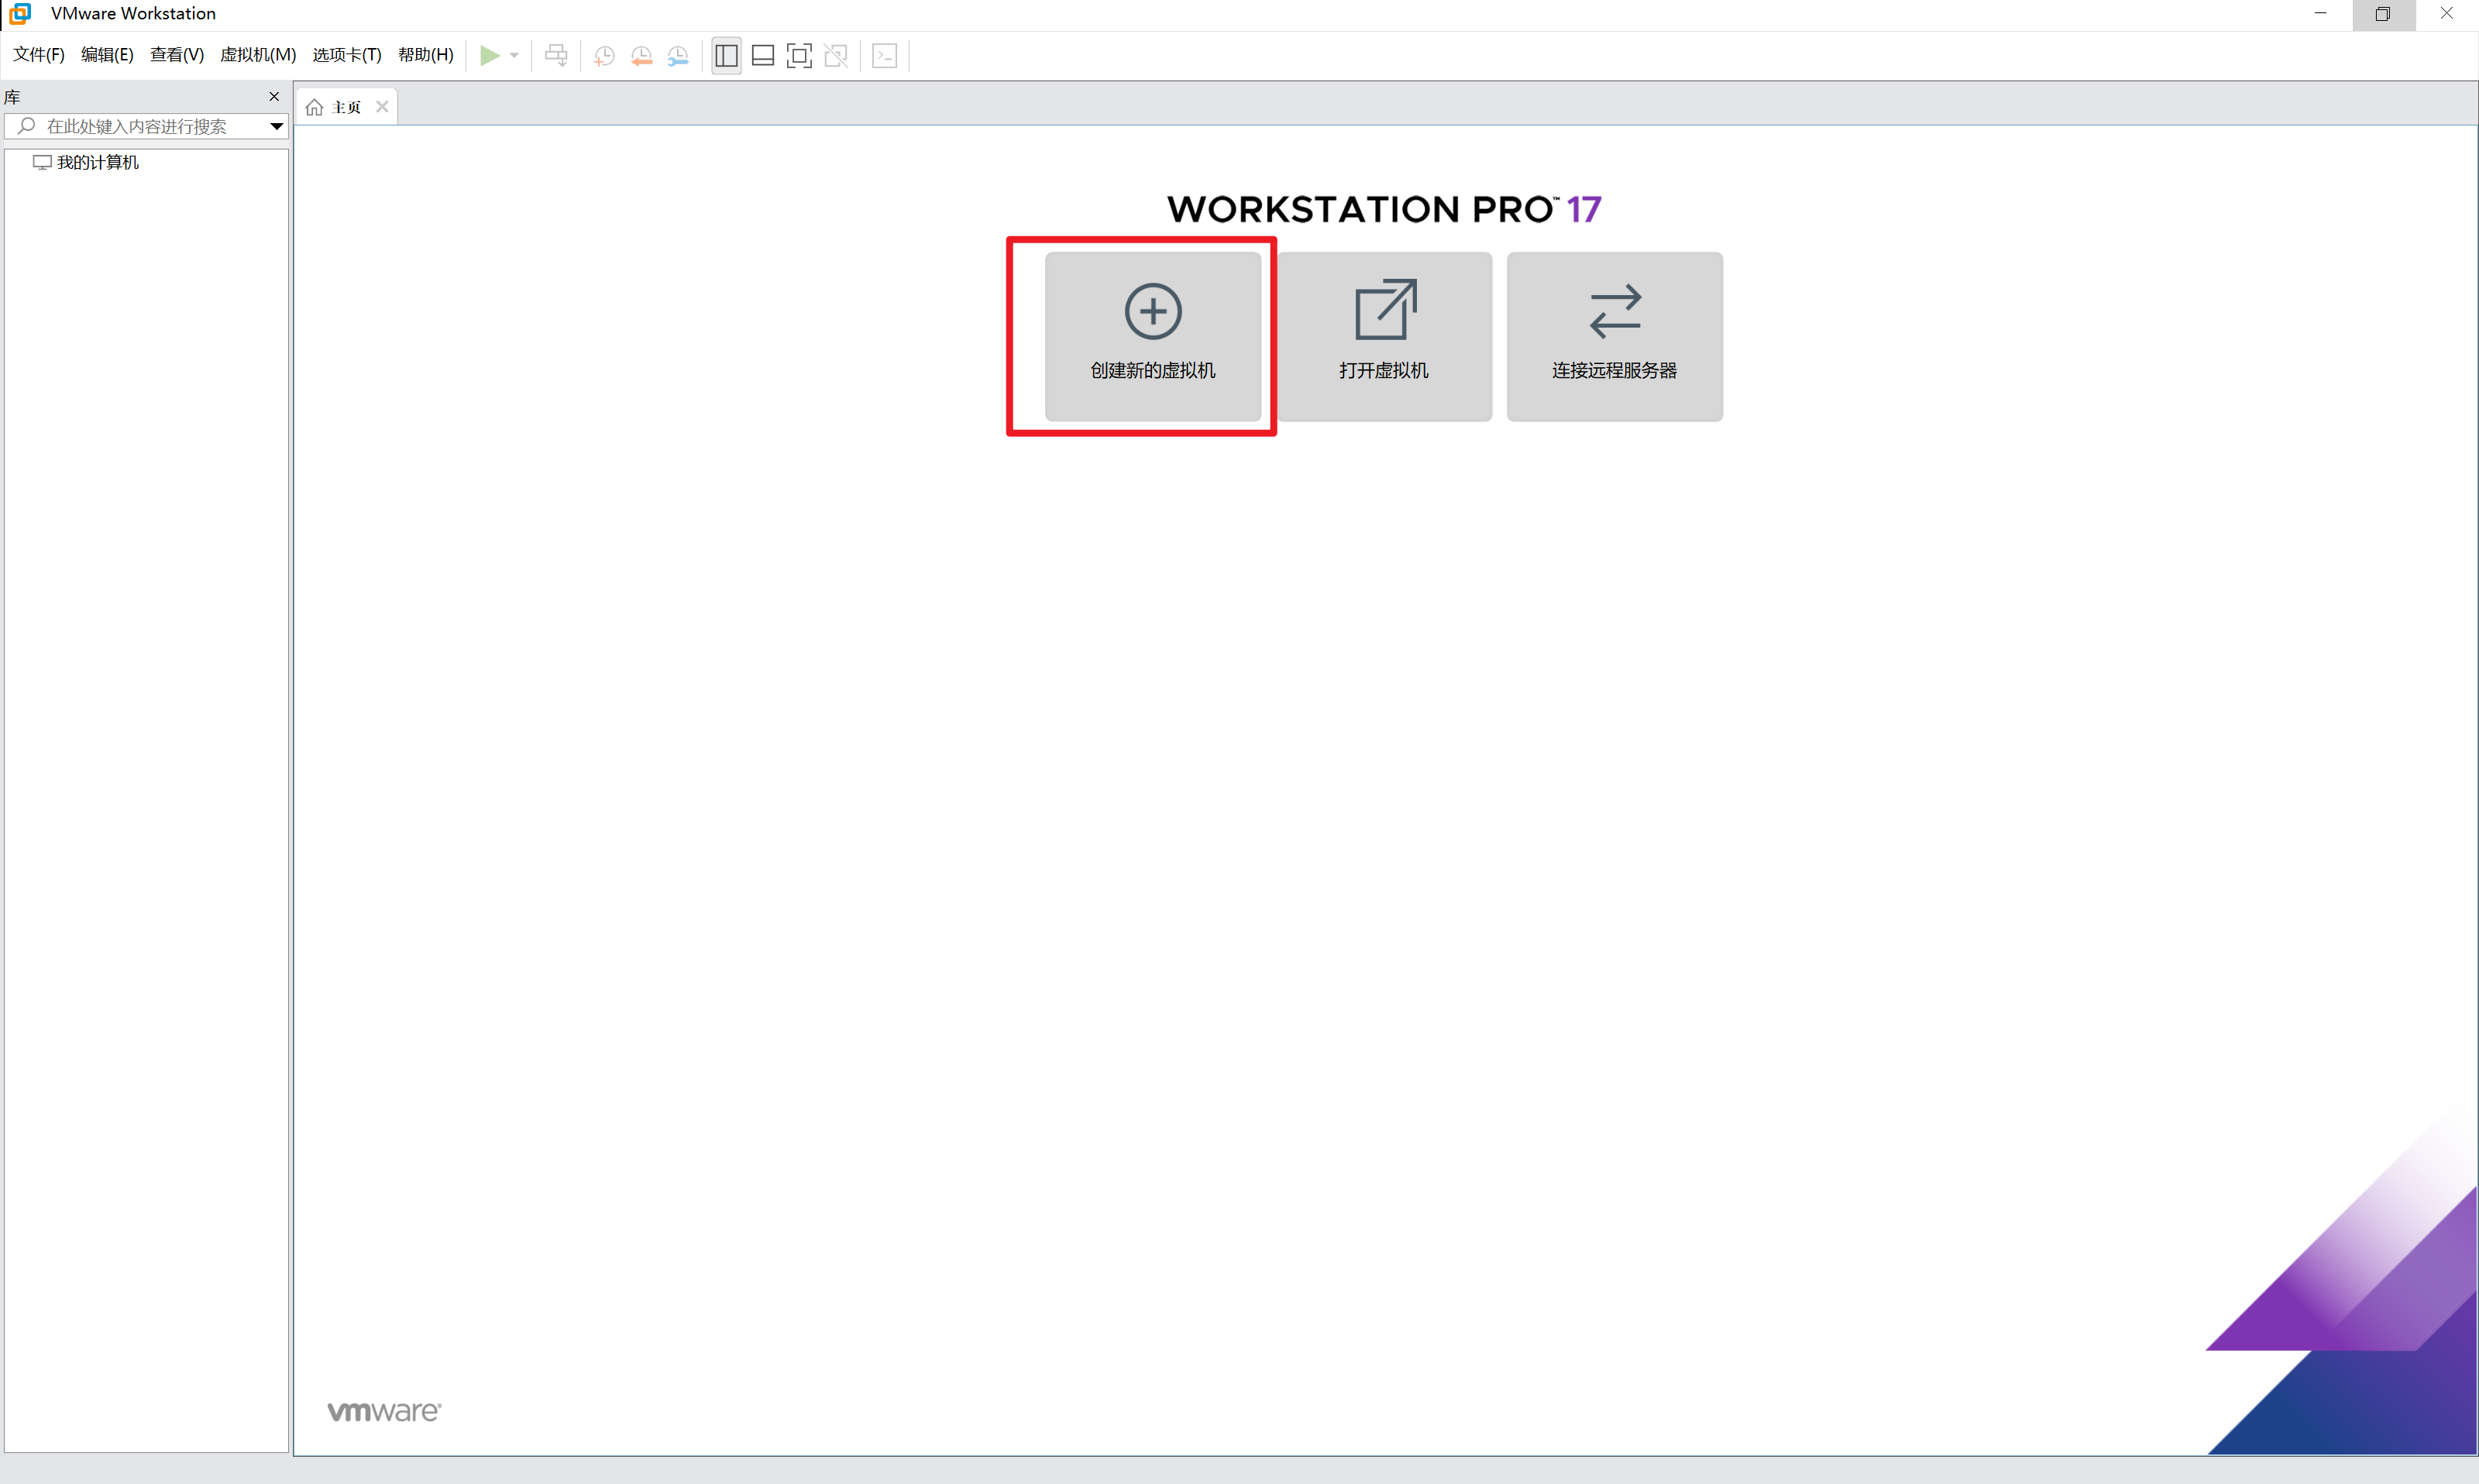Open the 虚拟机(M) menu
Viewport: 2479px width, 1484px height.
[x=257, y=54]
